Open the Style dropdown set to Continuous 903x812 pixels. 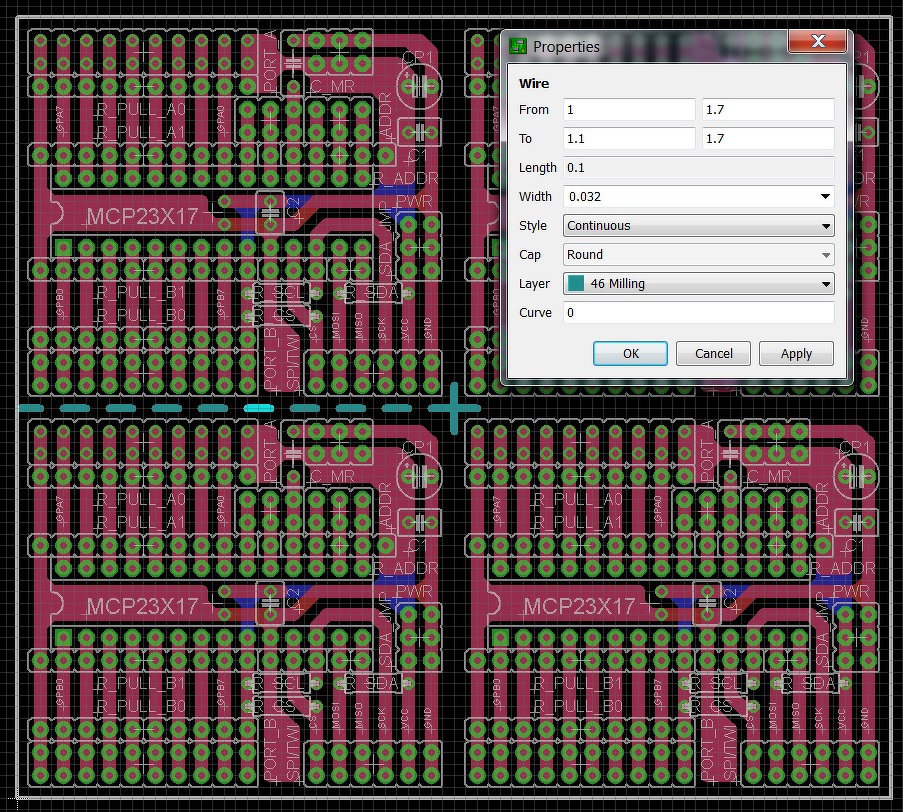(699, 226)
